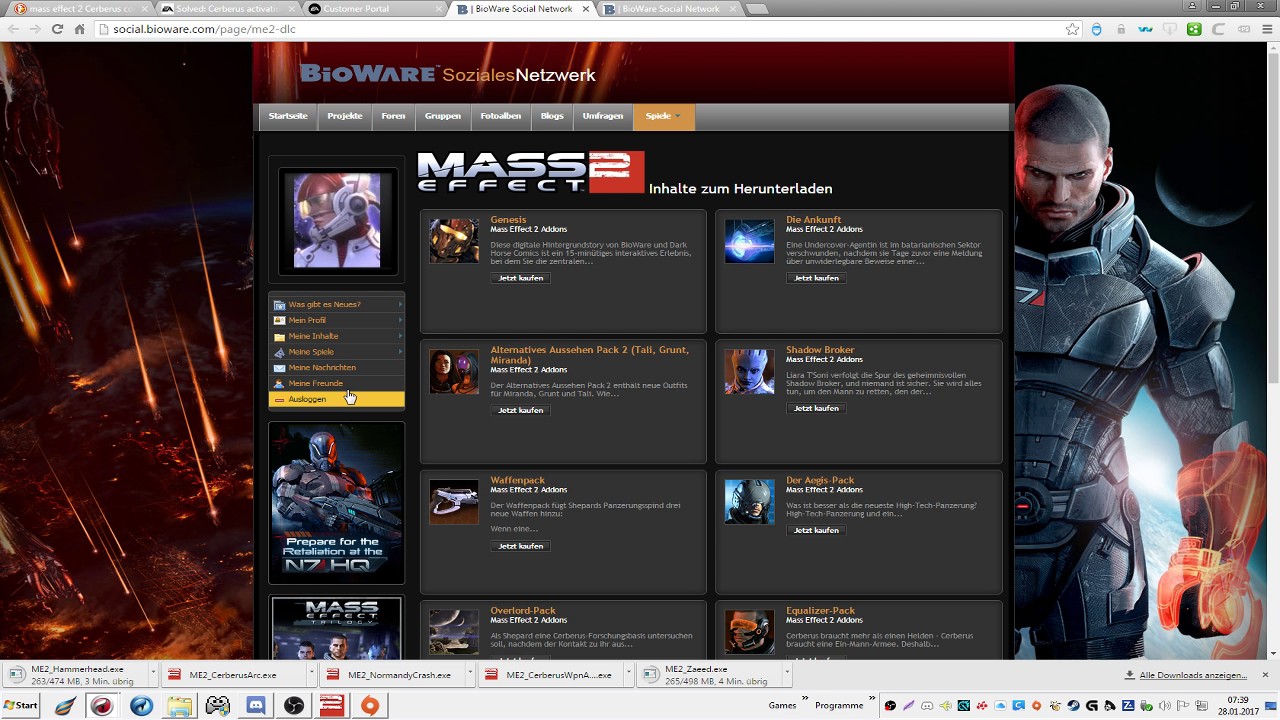
Task: Click Jetzt kaufen for Die Ankunft
Action: click(x=816, y=278)
